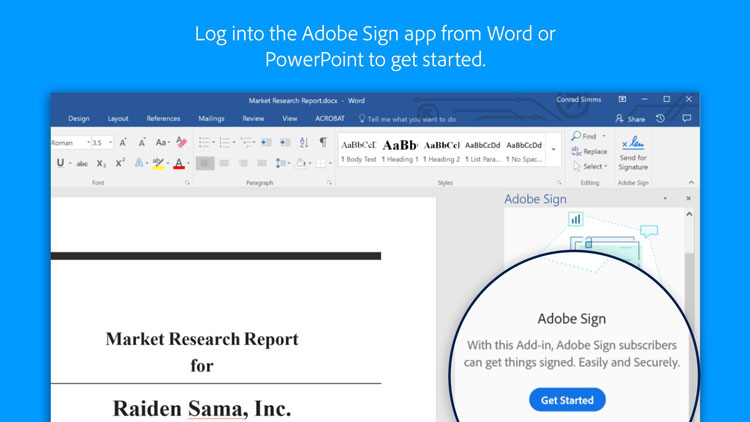
Task: Show paragraph marks with pilcrow icon
Action: [323, 142]
